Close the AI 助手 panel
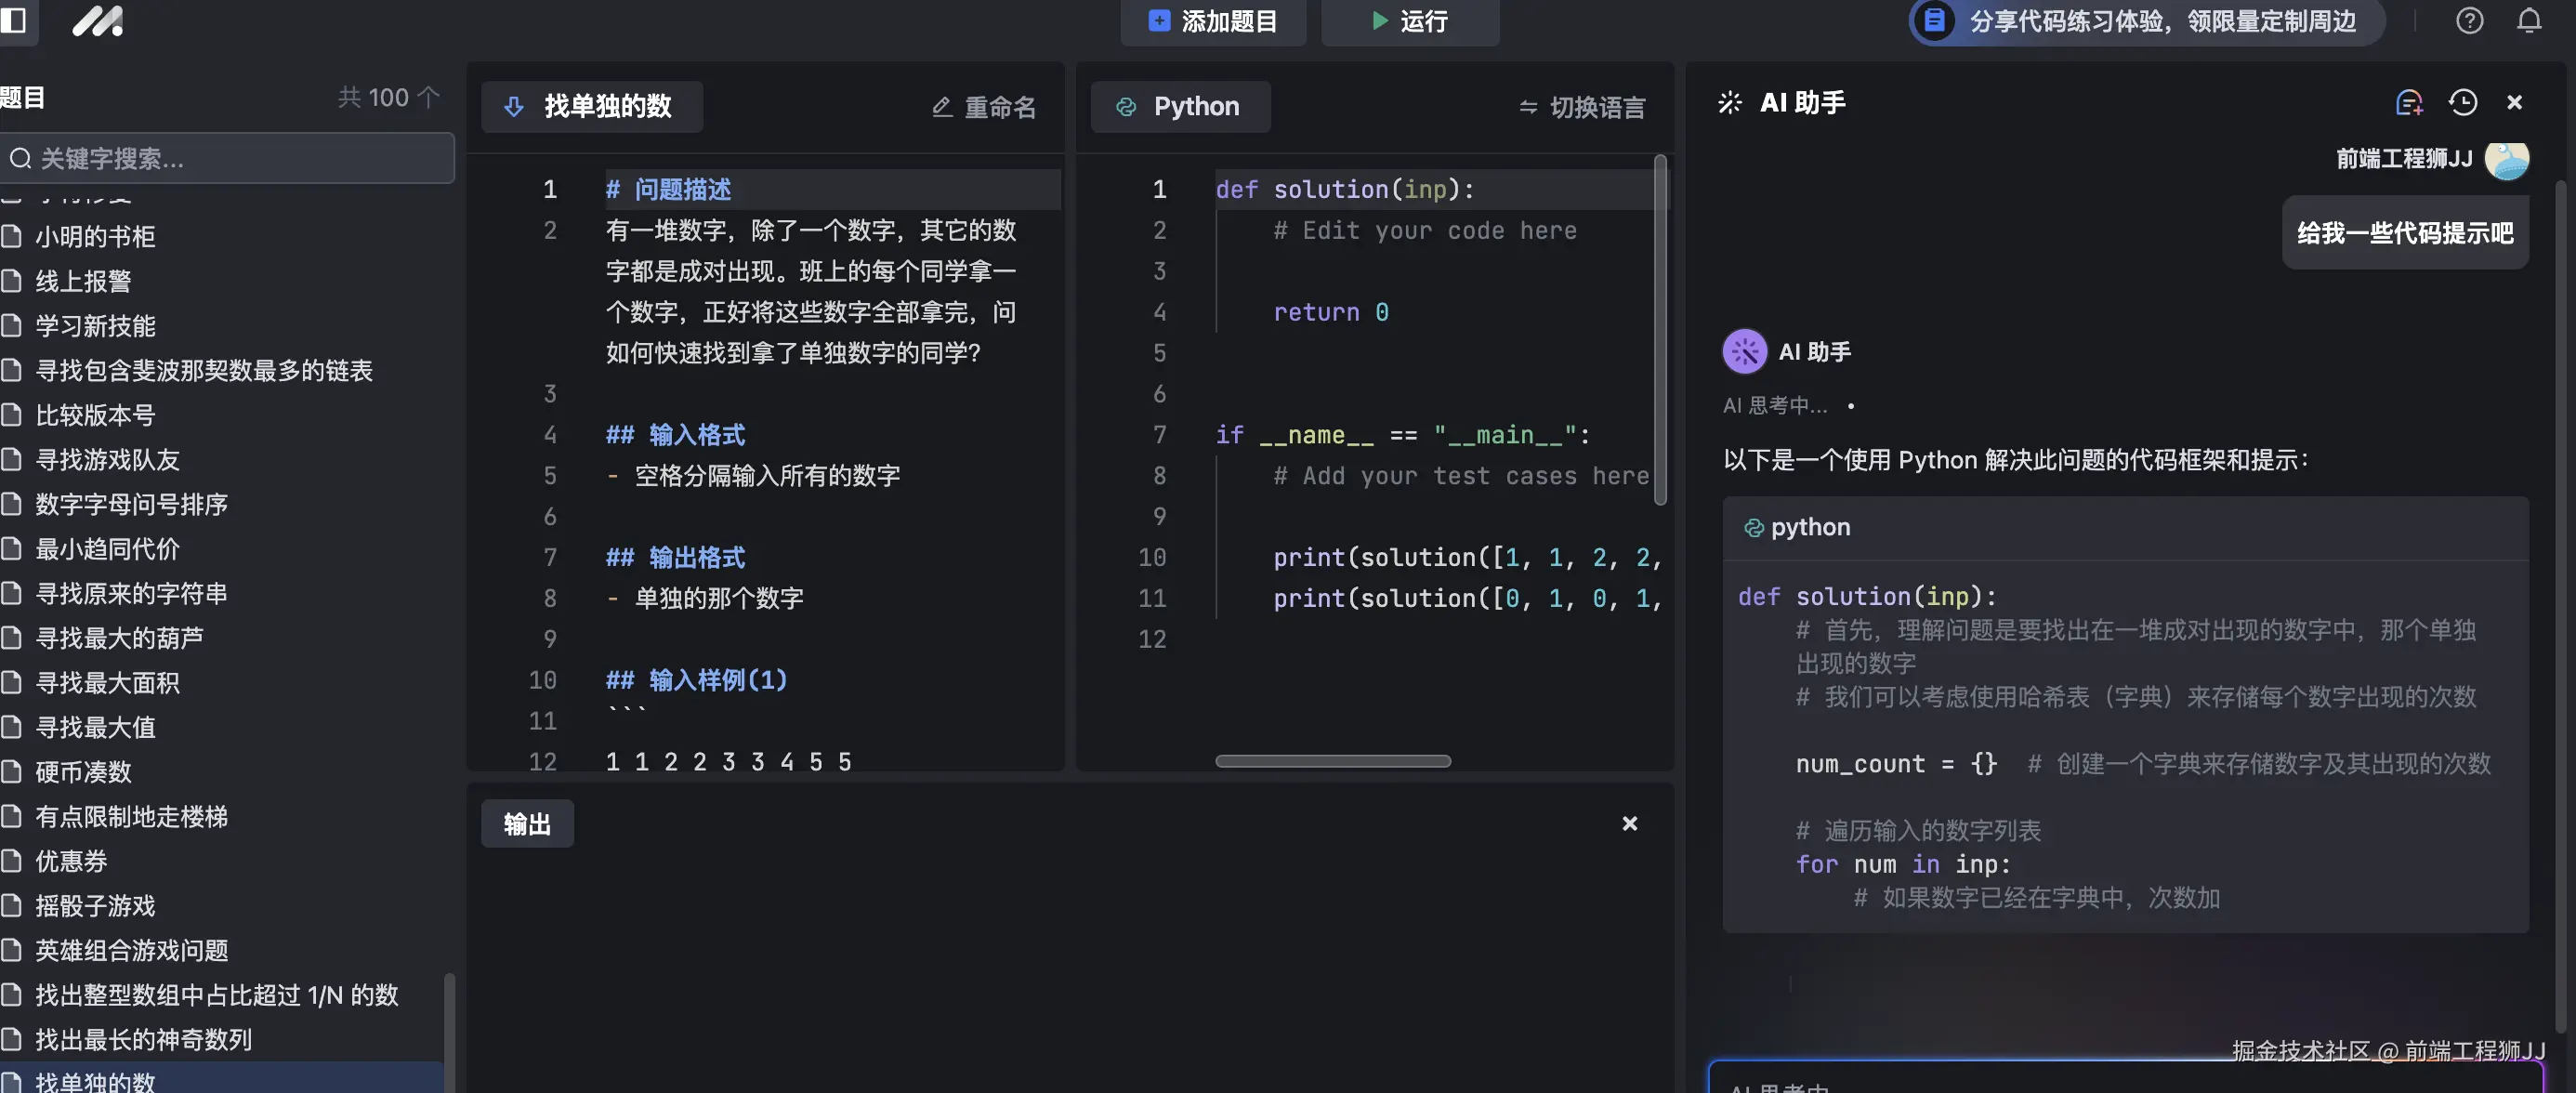The width and height of the screenshot is (2576, 1093). (x=2514, y=102)
